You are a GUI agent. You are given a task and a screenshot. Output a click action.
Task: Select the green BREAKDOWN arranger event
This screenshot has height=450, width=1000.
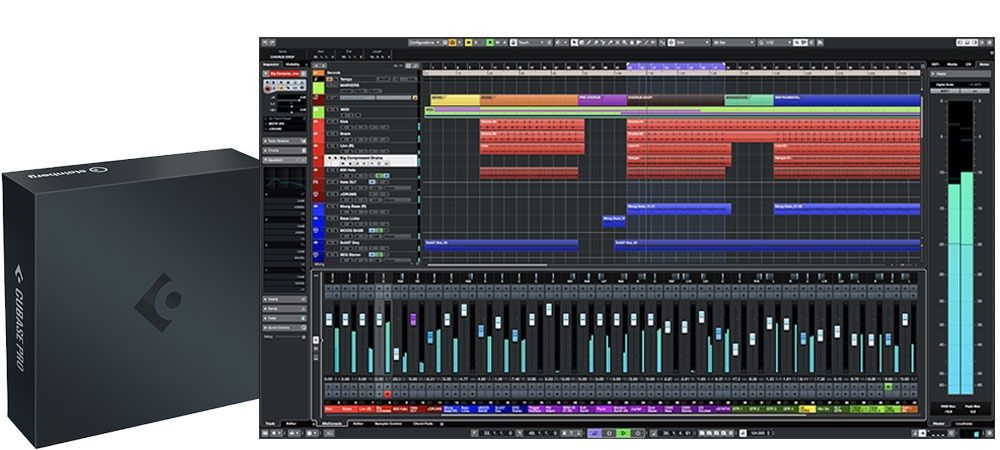coord(749,100)
